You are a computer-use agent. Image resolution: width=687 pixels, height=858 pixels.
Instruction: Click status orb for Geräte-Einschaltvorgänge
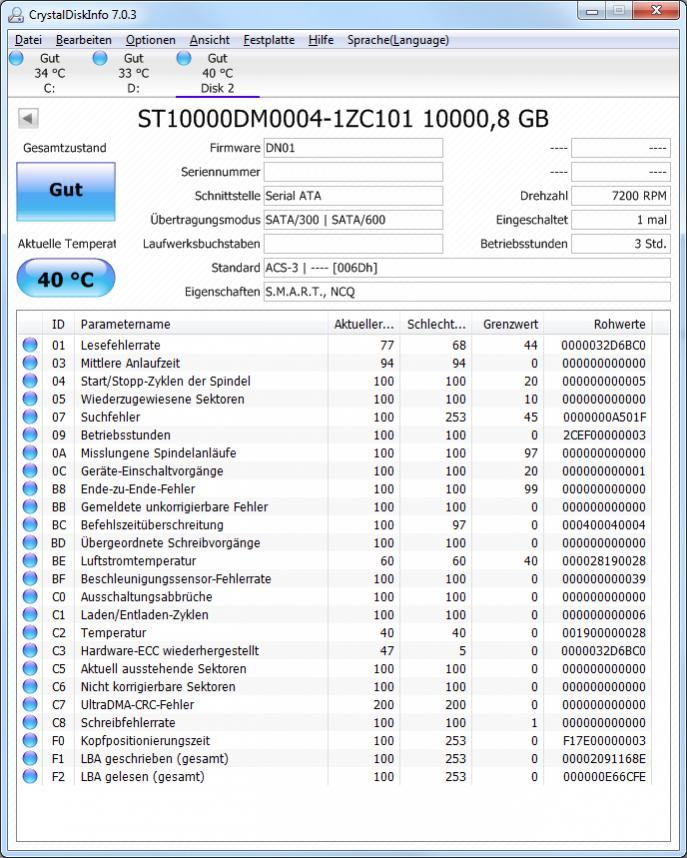pyautogui.click(x=30, y=471)
